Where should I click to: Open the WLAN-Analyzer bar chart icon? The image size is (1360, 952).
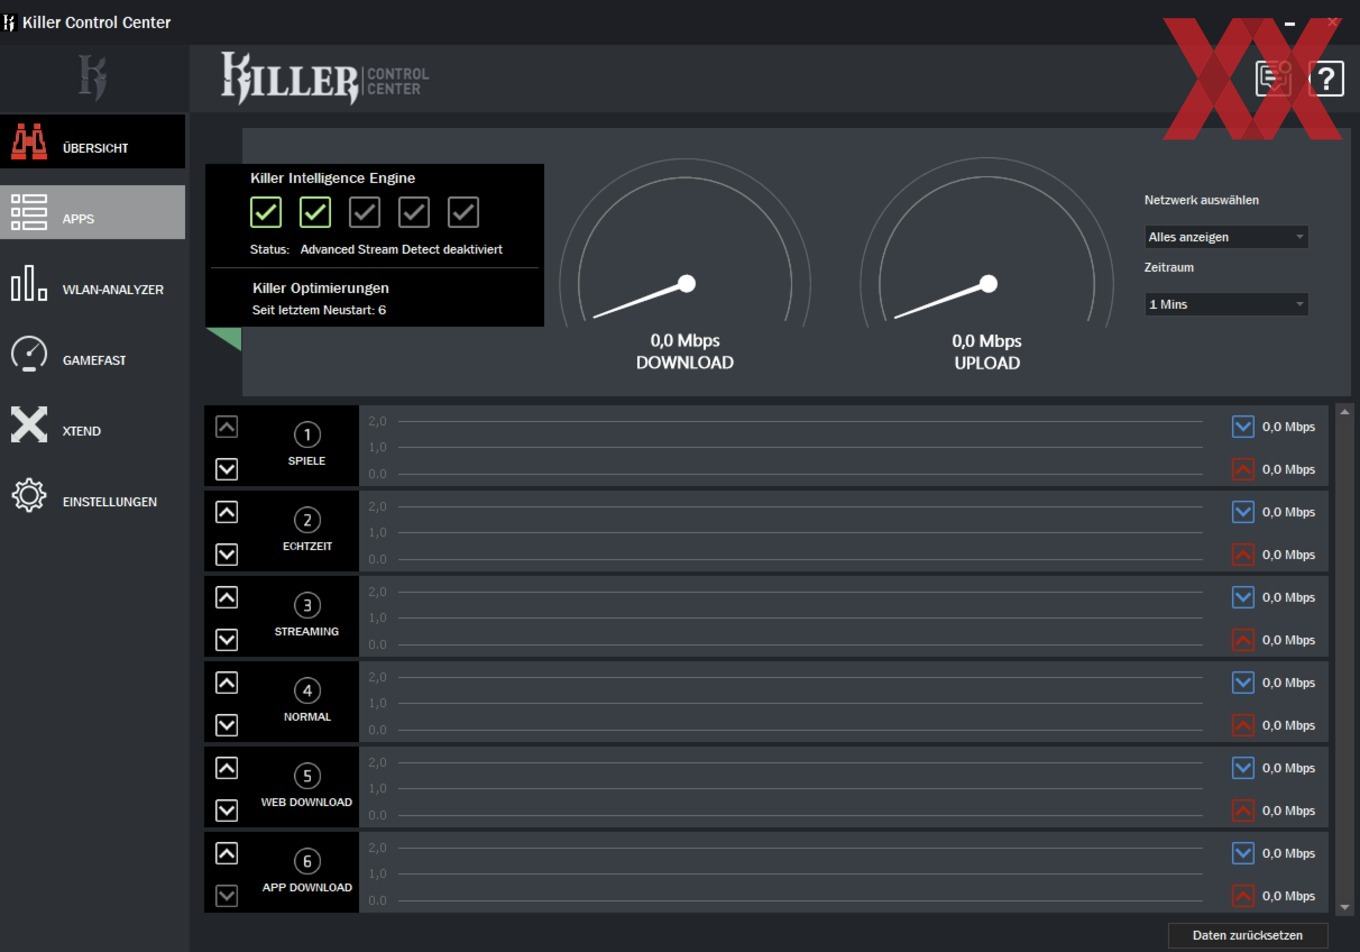(x=29, y=283)
